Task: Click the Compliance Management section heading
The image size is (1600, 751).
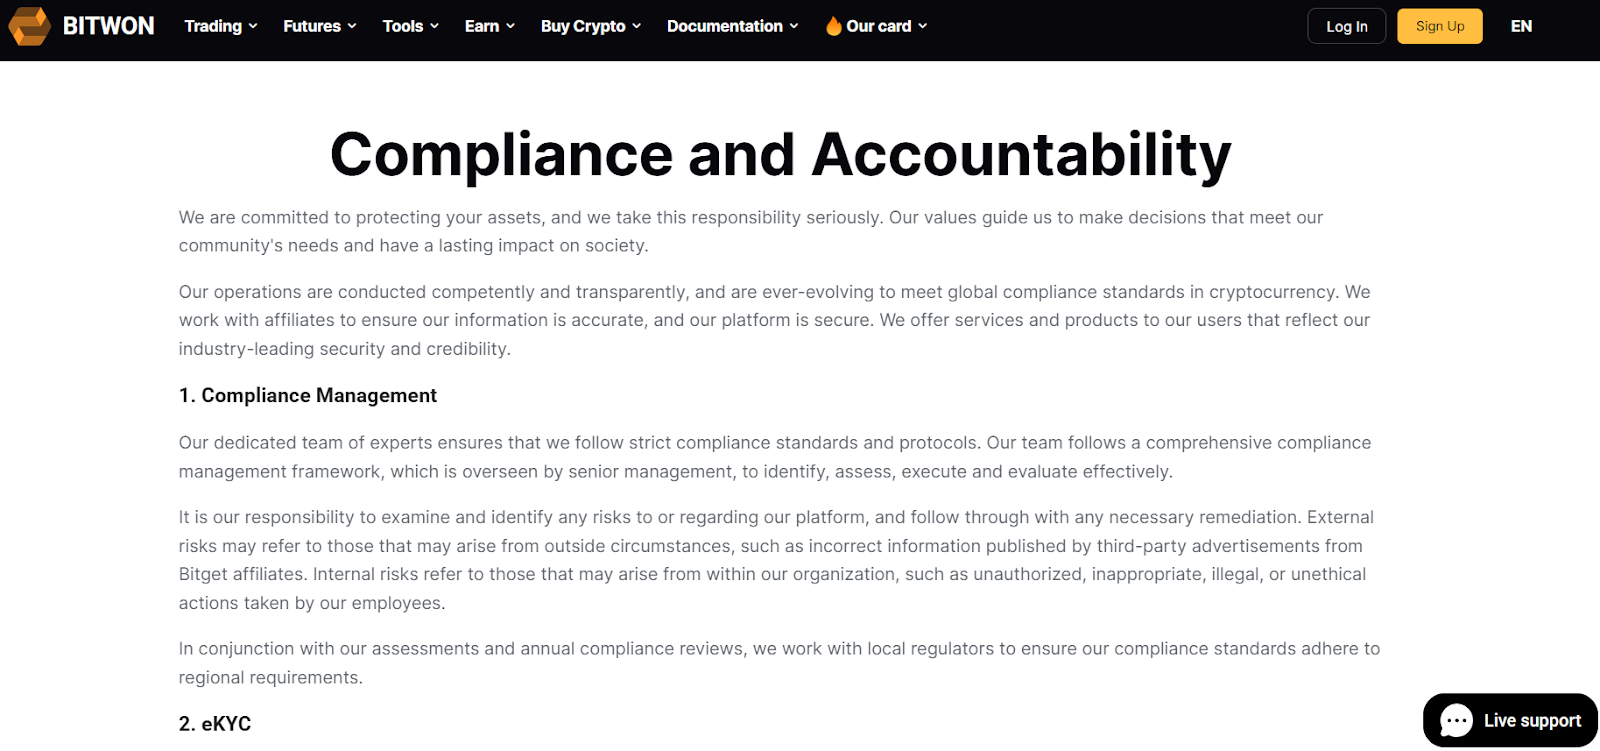Action: pyautogui.click(x=308, y=395)
